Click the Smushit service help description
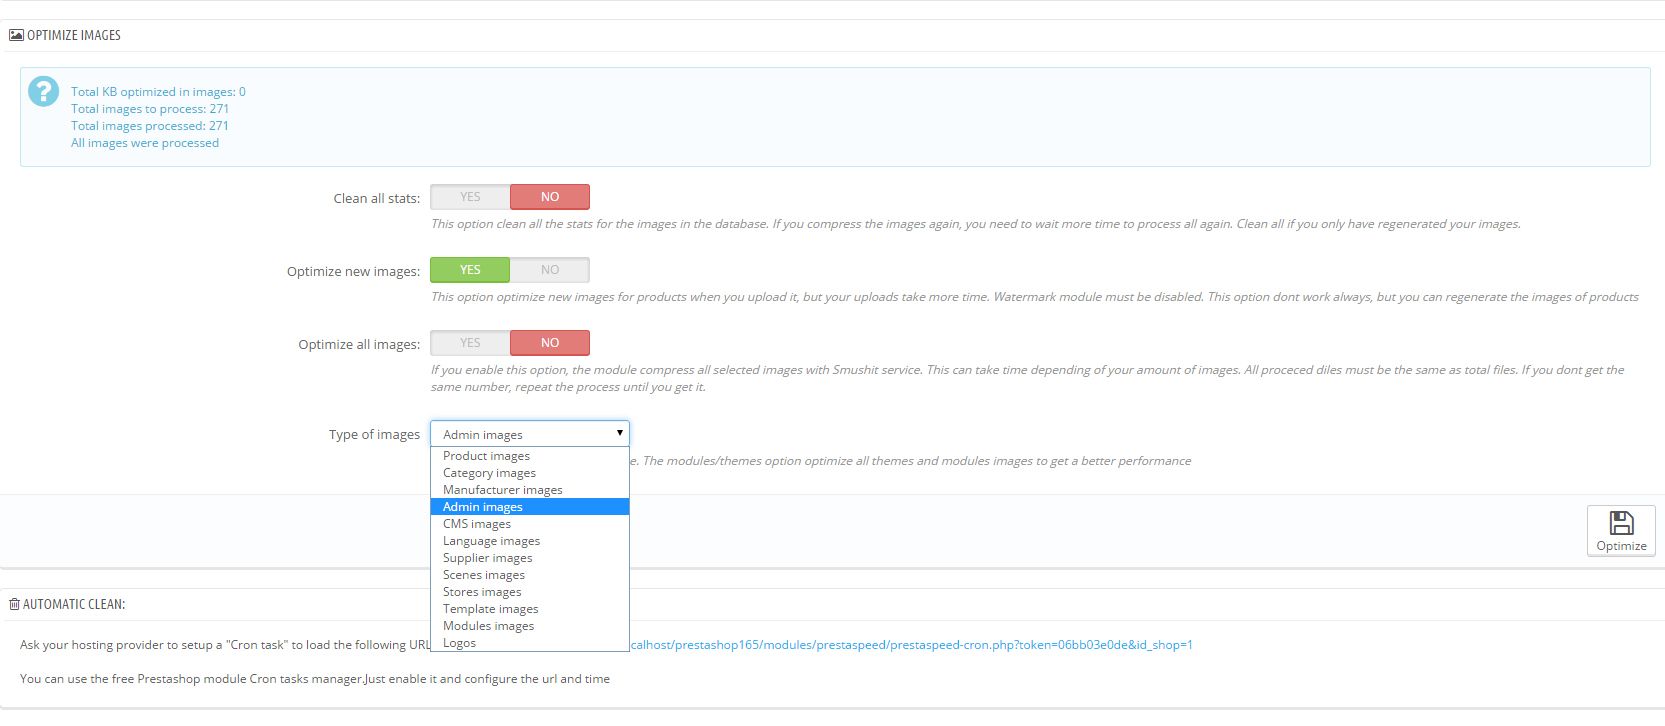Image resolution: width=1665 pixels, height=726 pixels. pyautogui.click(x=1028, y=378)
